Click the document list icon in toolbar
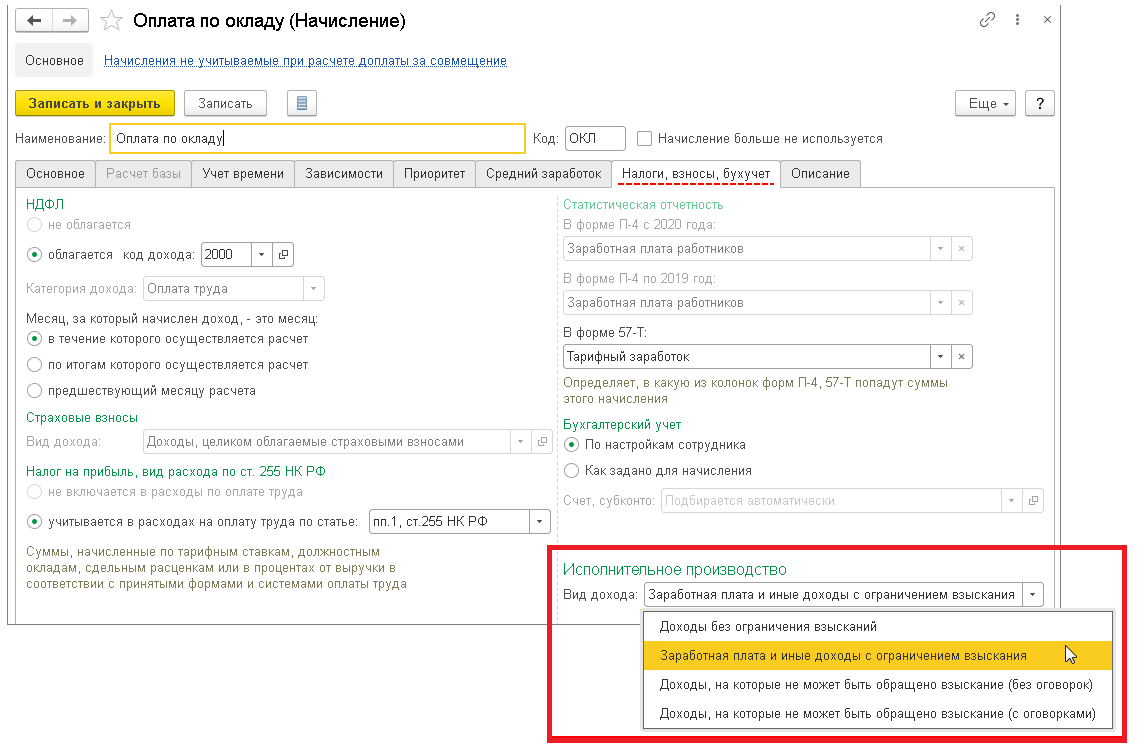The image size is (1141, 754). pos(302,103)
